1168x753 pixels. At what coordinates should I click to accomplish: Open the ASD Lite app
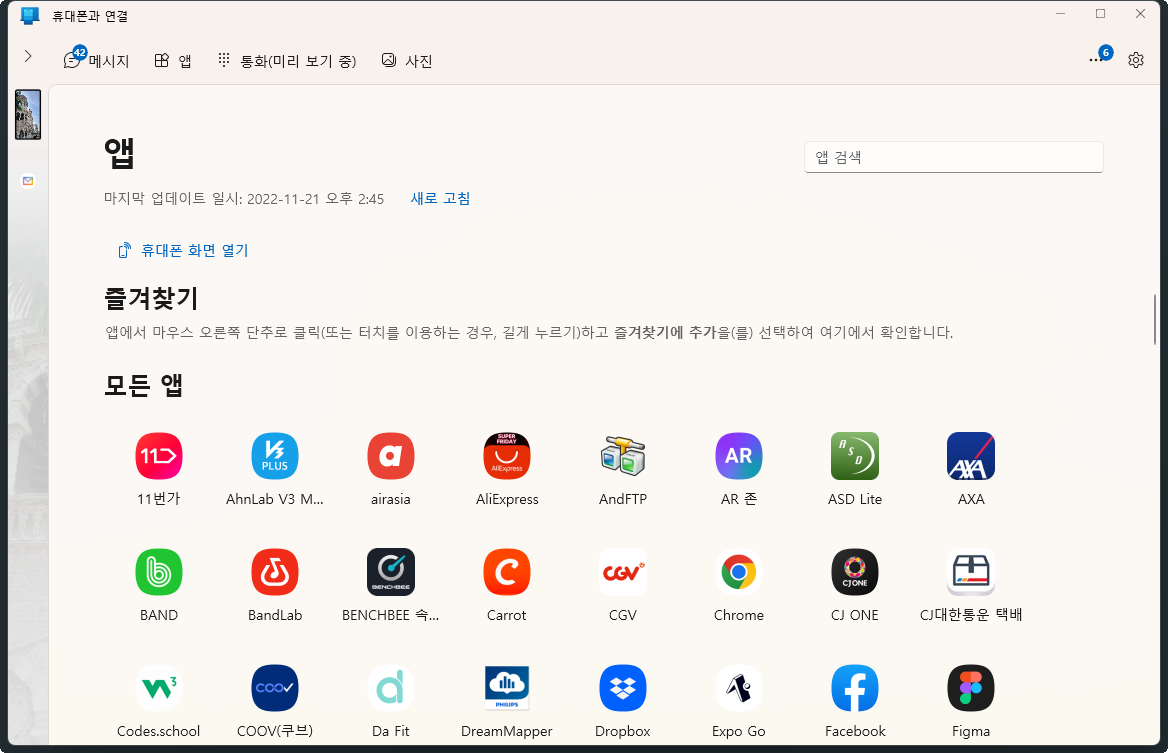click(854, 456)
